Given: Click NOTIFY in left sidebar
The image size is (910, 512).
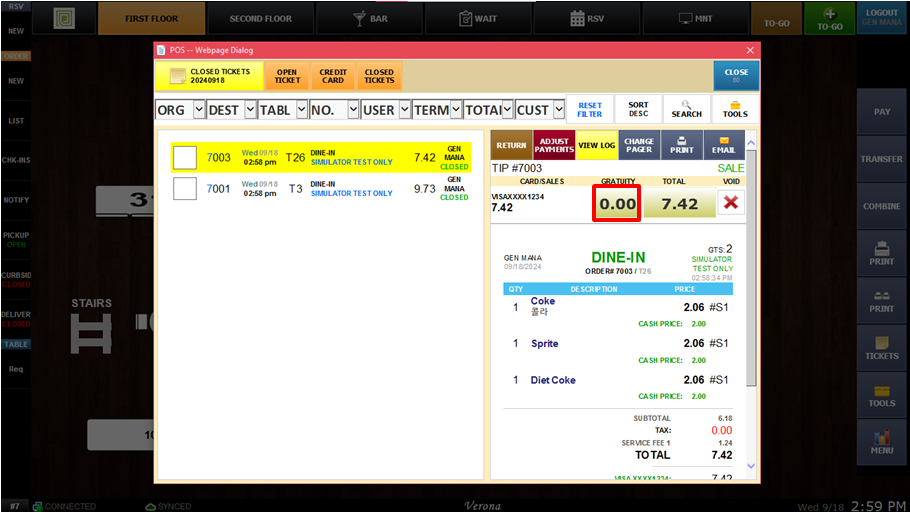Looking at the screenshot, I should [x=16, y=200].
